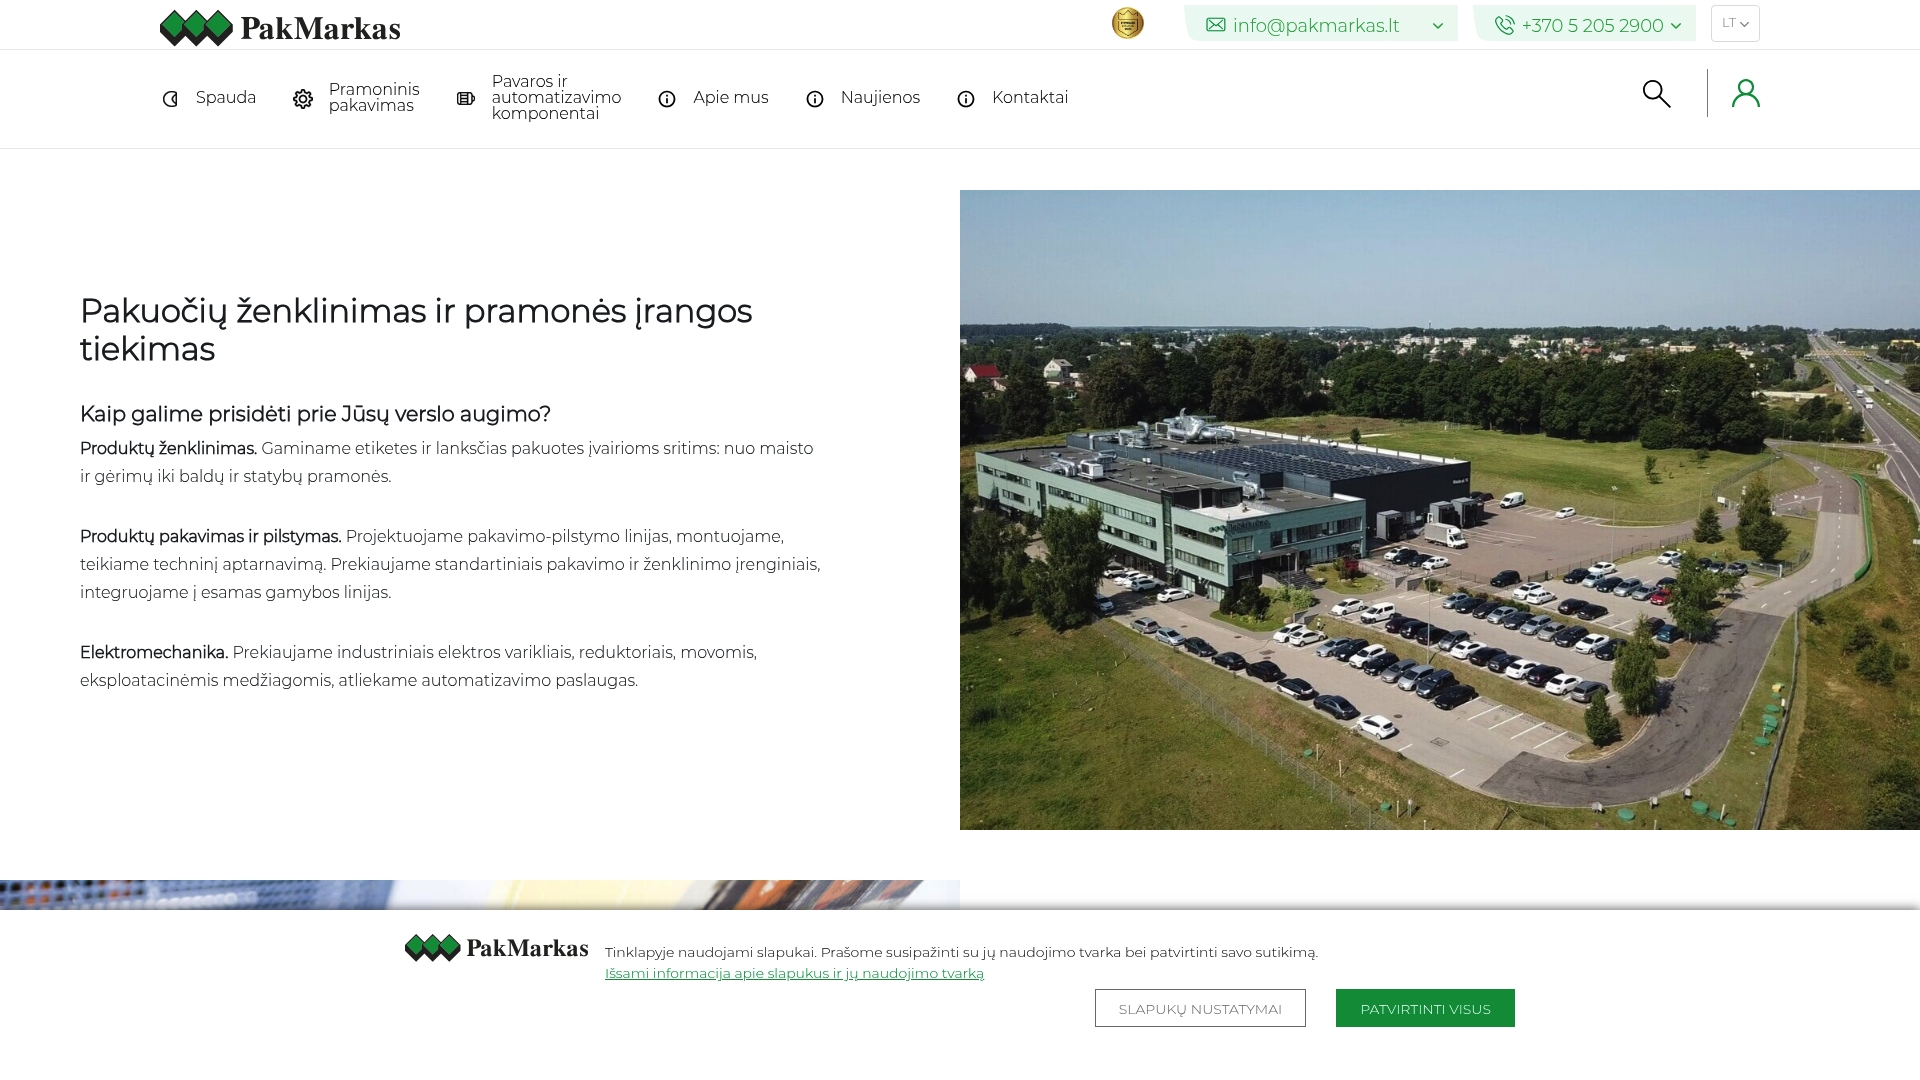
Task: Expand the email address dropdown chevron
Action: point(1439,24)
